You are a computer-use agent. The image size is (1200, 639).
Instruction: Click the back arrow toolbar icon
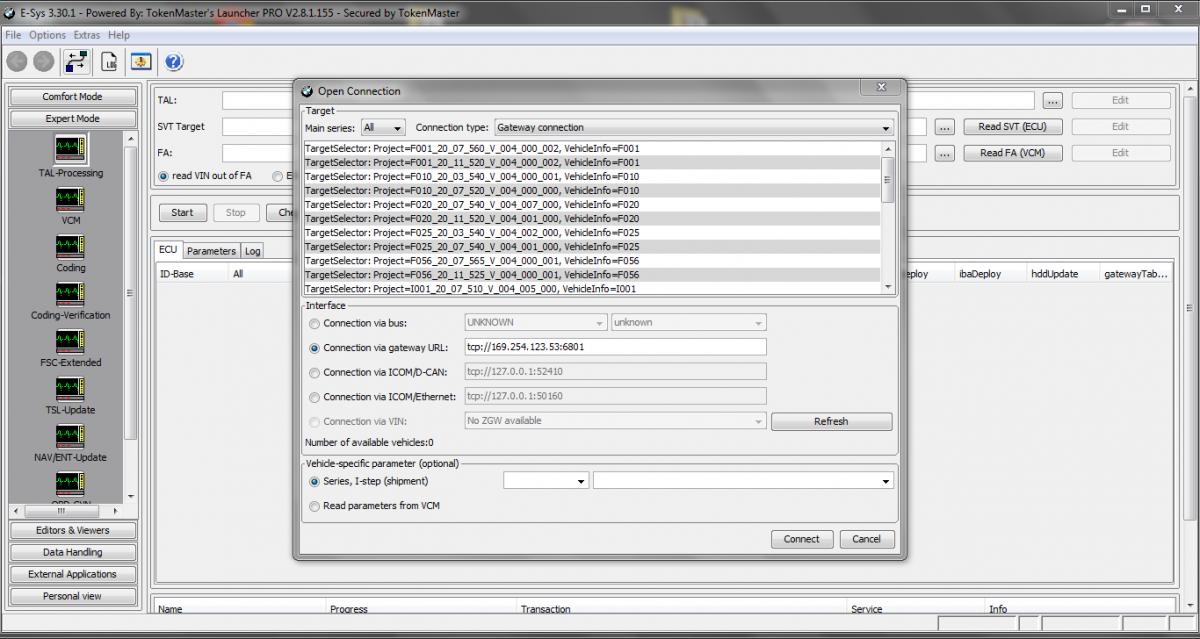(17, 62)
